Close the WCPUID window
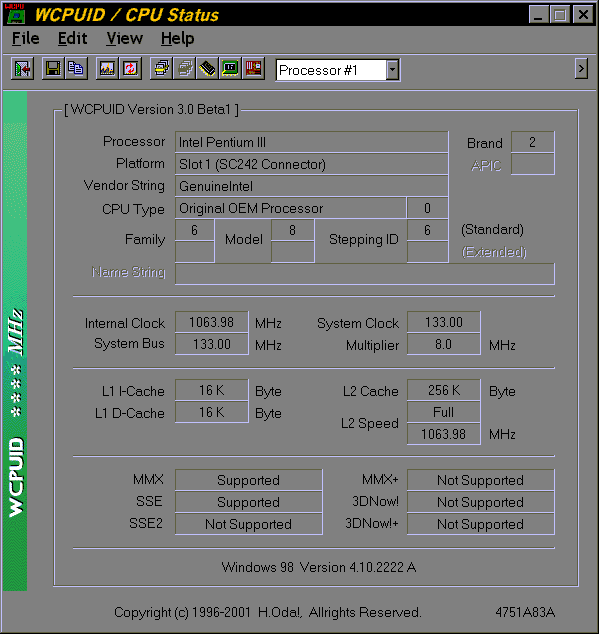This screenshot has width=599, height=634. pos(583,15)
